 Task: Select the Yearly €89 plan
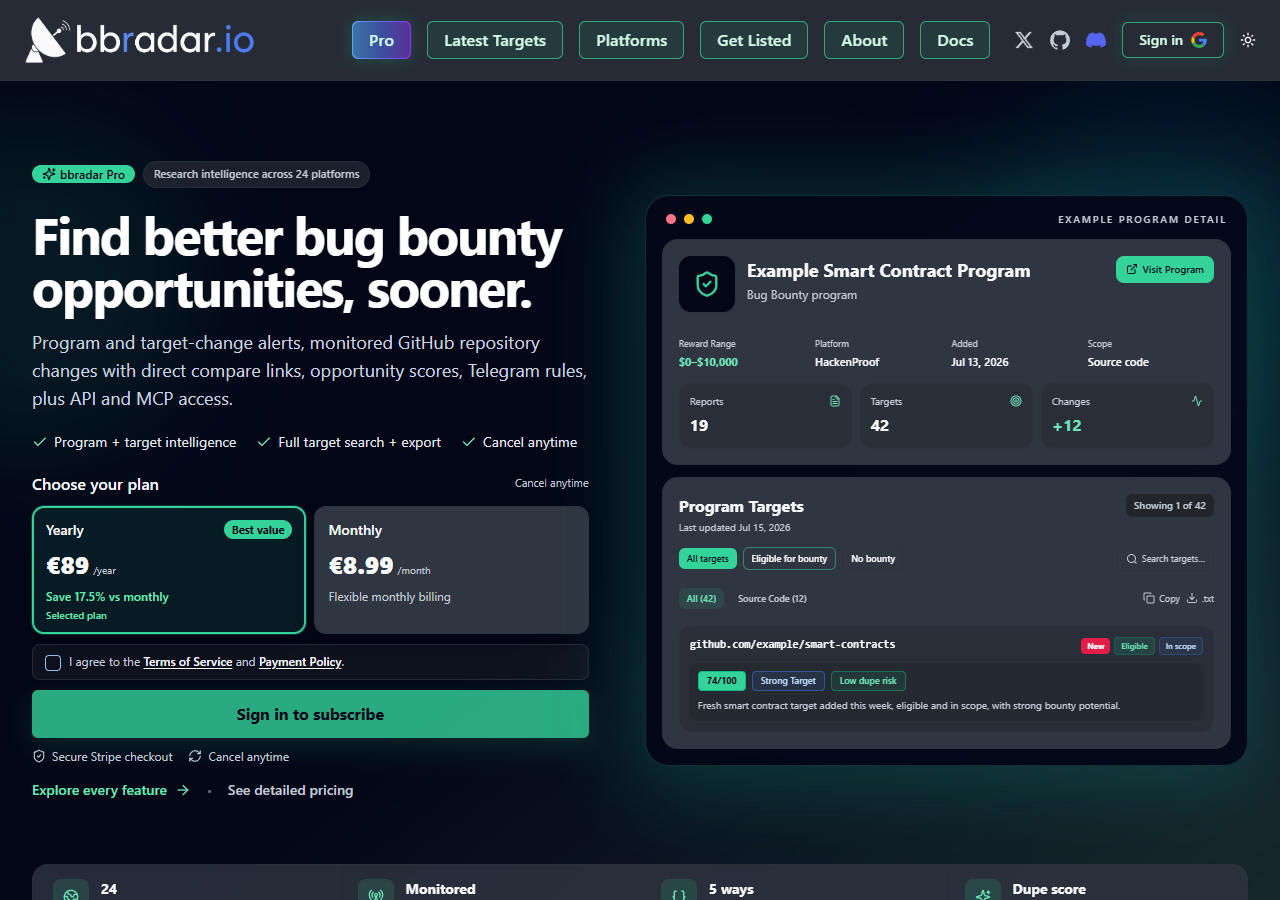point(169,570)
